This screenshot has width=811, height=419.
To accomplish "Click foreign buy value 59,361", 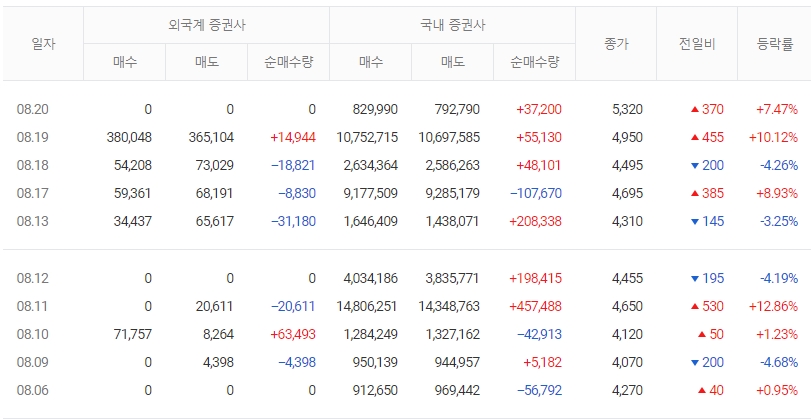I will (x=133, y=193).
